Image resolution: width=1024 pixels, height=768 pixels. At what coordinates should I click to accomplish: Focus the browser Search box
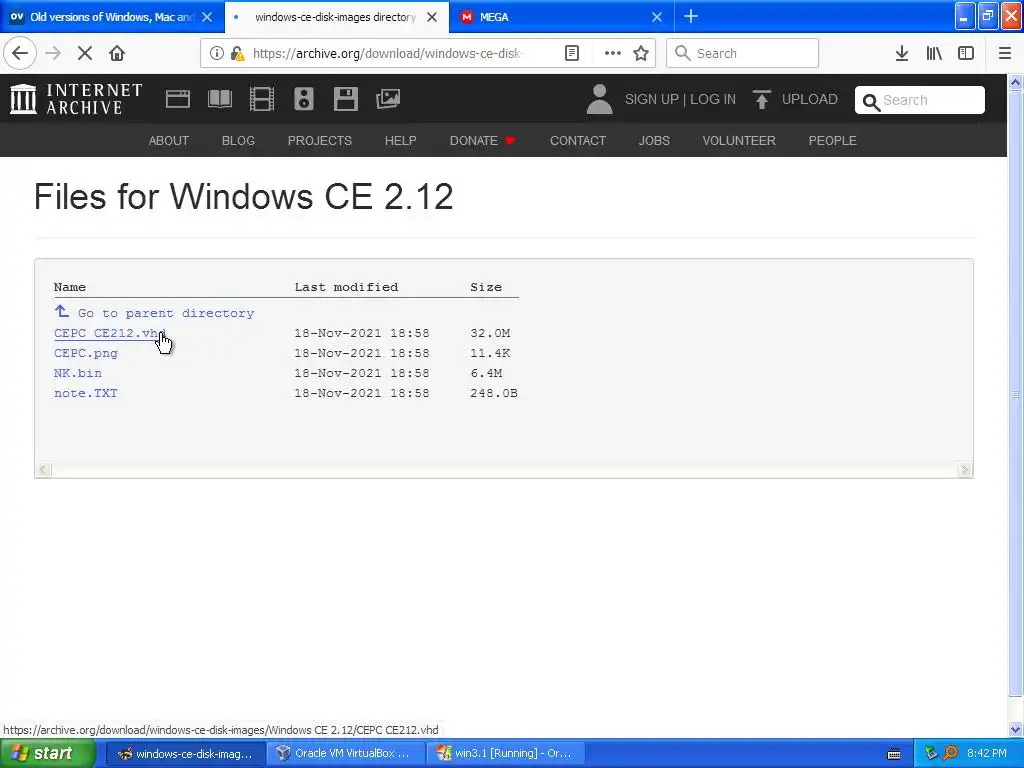743,53
